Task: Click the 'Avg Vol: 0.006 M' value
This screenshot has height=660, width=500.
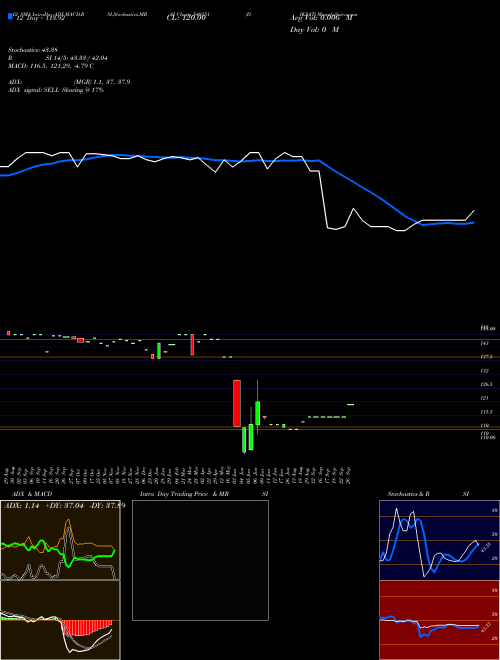Action: (x=321, y=18)
